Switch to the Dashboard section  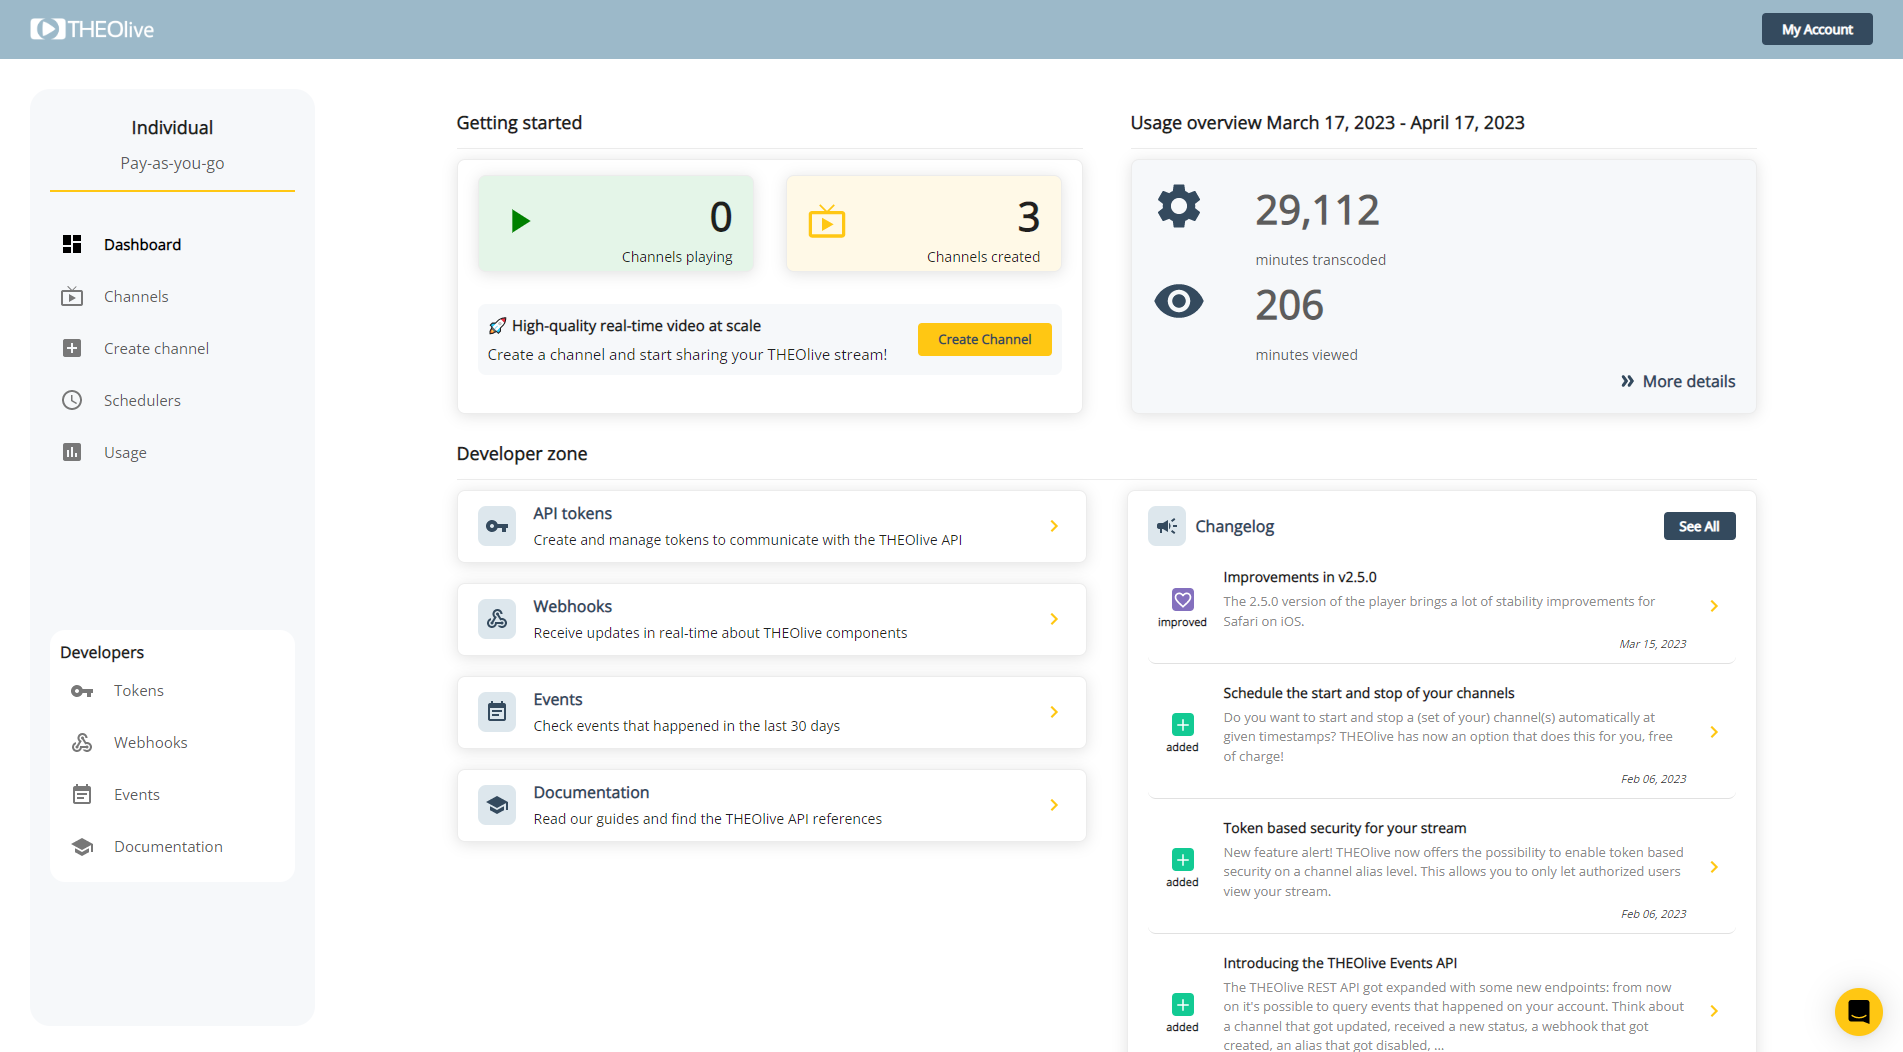142,244
